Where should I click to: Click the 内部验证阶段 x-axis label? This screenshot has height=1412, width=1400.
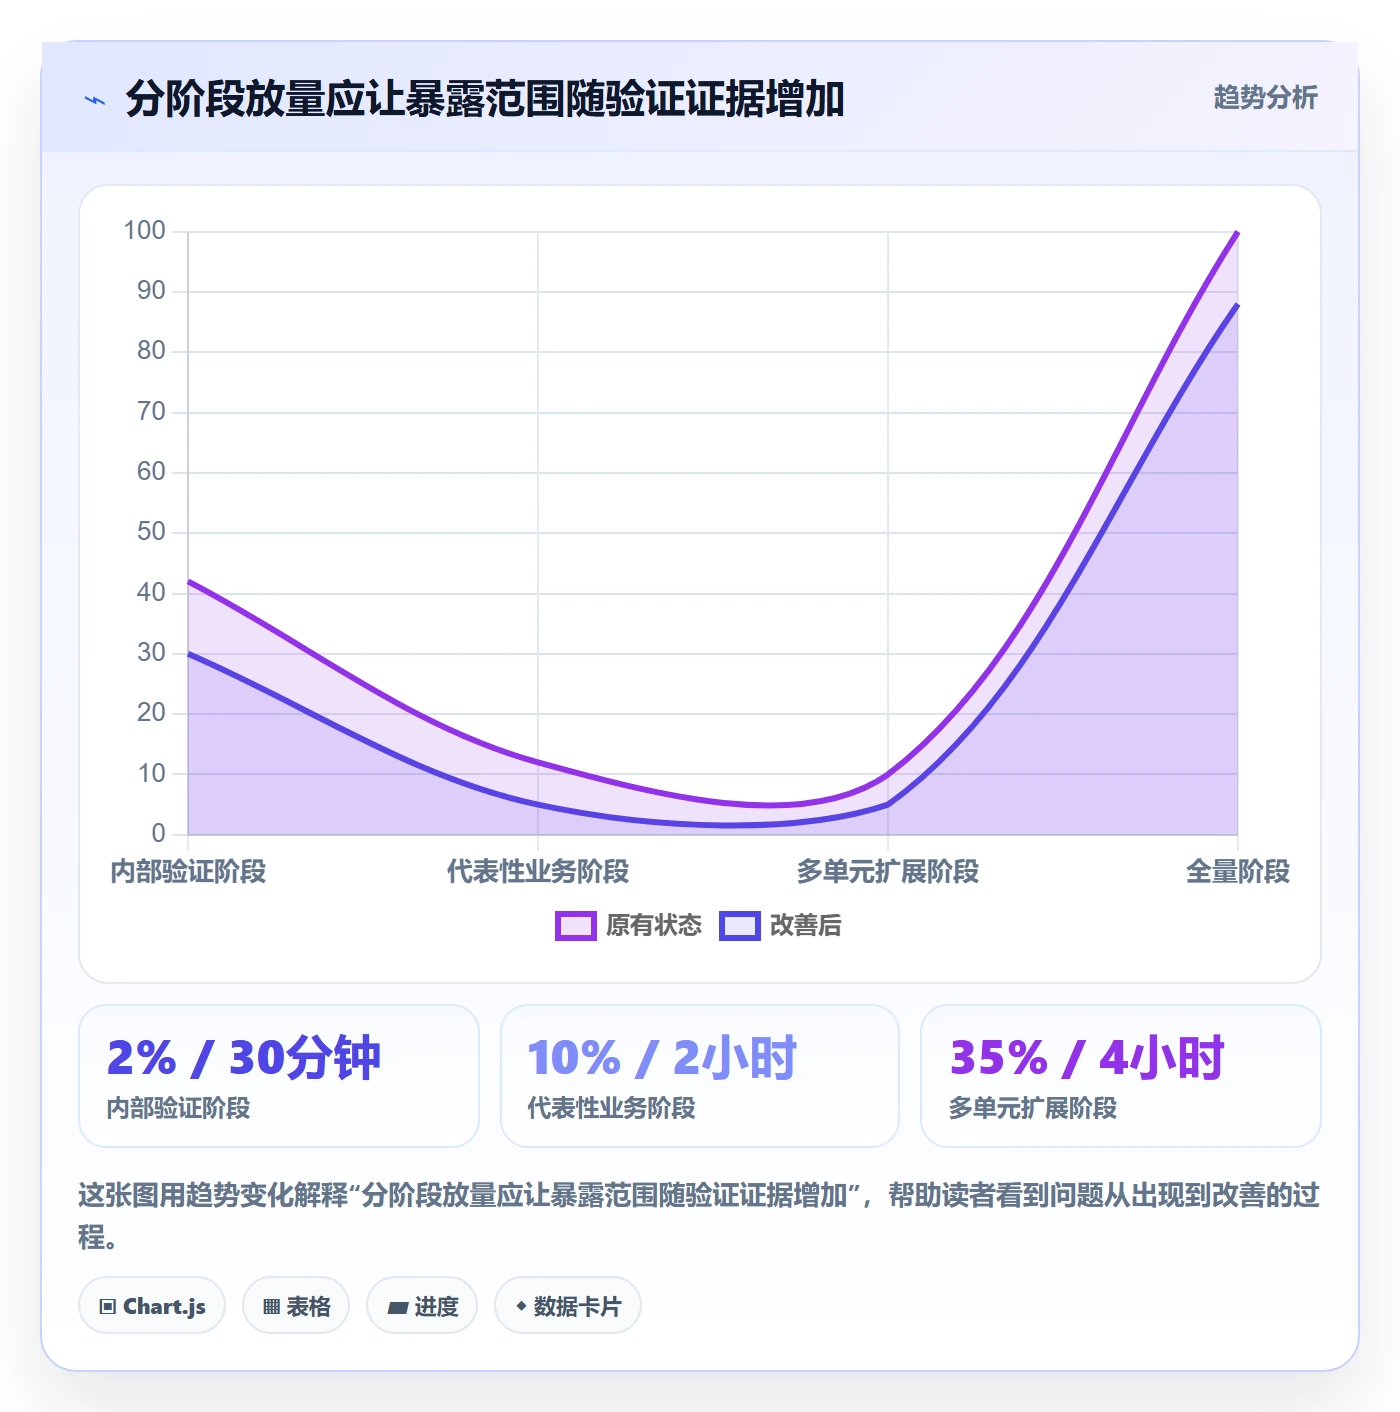(188, 872)
